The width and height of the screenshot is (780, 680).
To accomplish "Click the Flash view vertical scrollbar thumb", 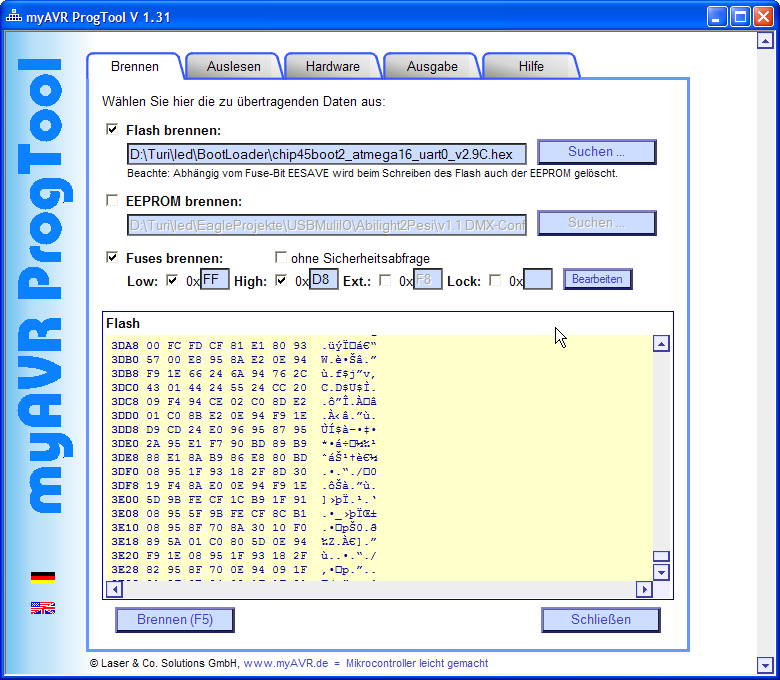I will (661, 556).
